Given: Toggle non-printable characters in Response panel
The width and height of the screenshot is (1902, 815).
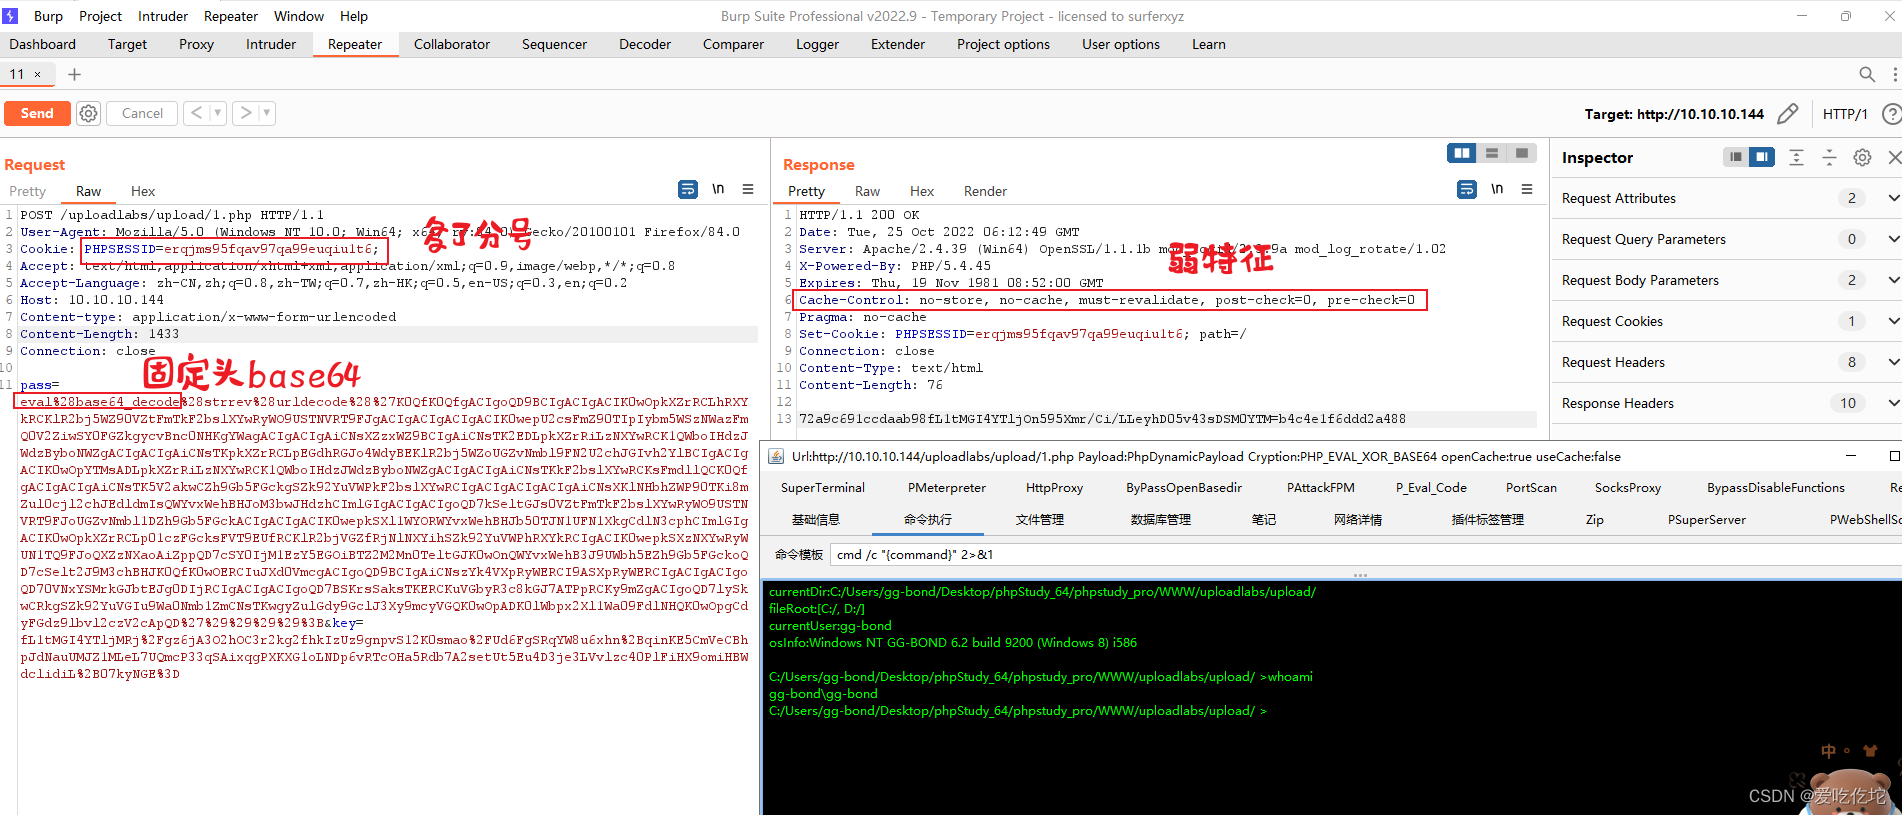Looking at the screenshot, I should coord(1497,189).
